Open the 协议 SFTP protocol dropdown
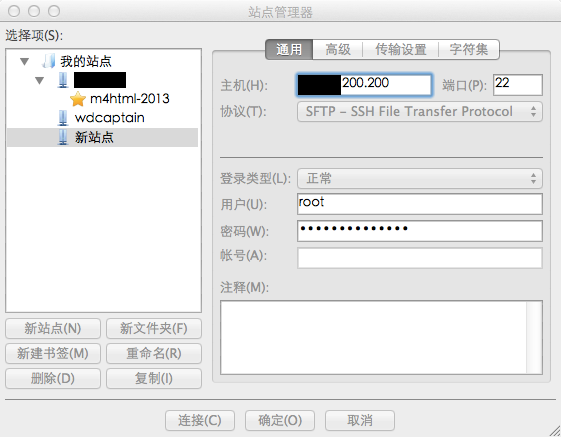The height and width of the screenshot is (437, 561). click(420, 112)
